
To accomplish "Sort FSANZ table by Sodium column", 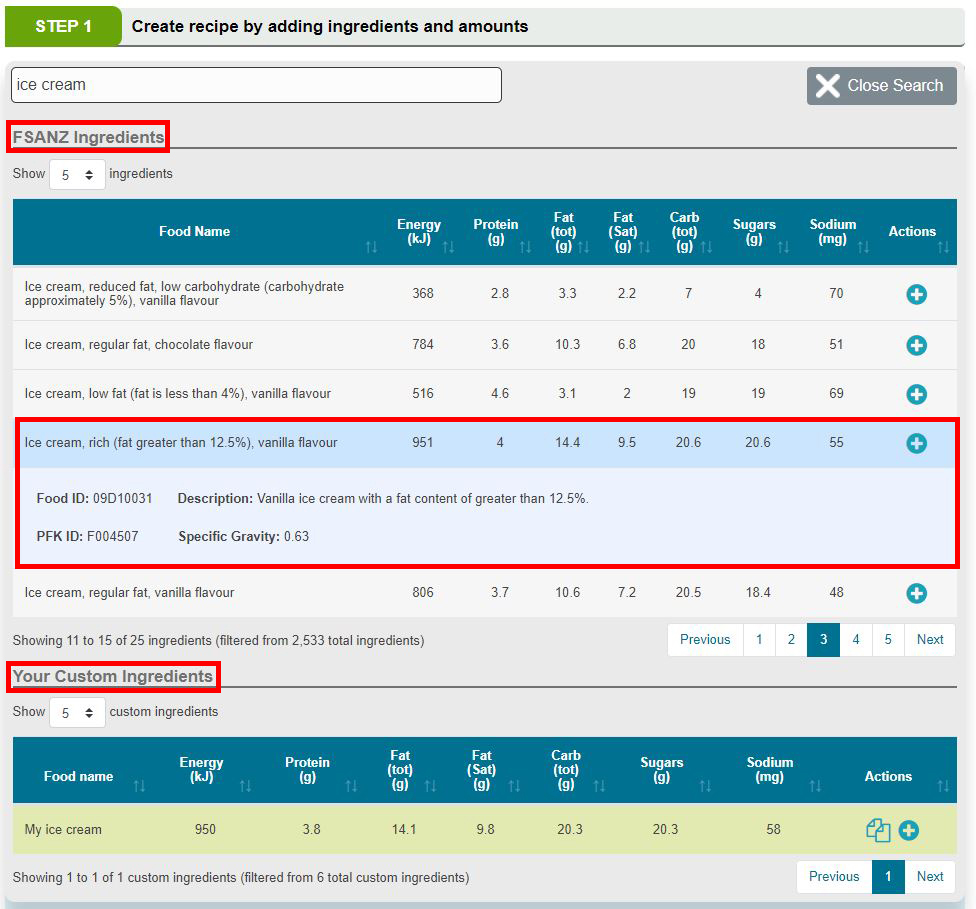I will coord(833,232).
